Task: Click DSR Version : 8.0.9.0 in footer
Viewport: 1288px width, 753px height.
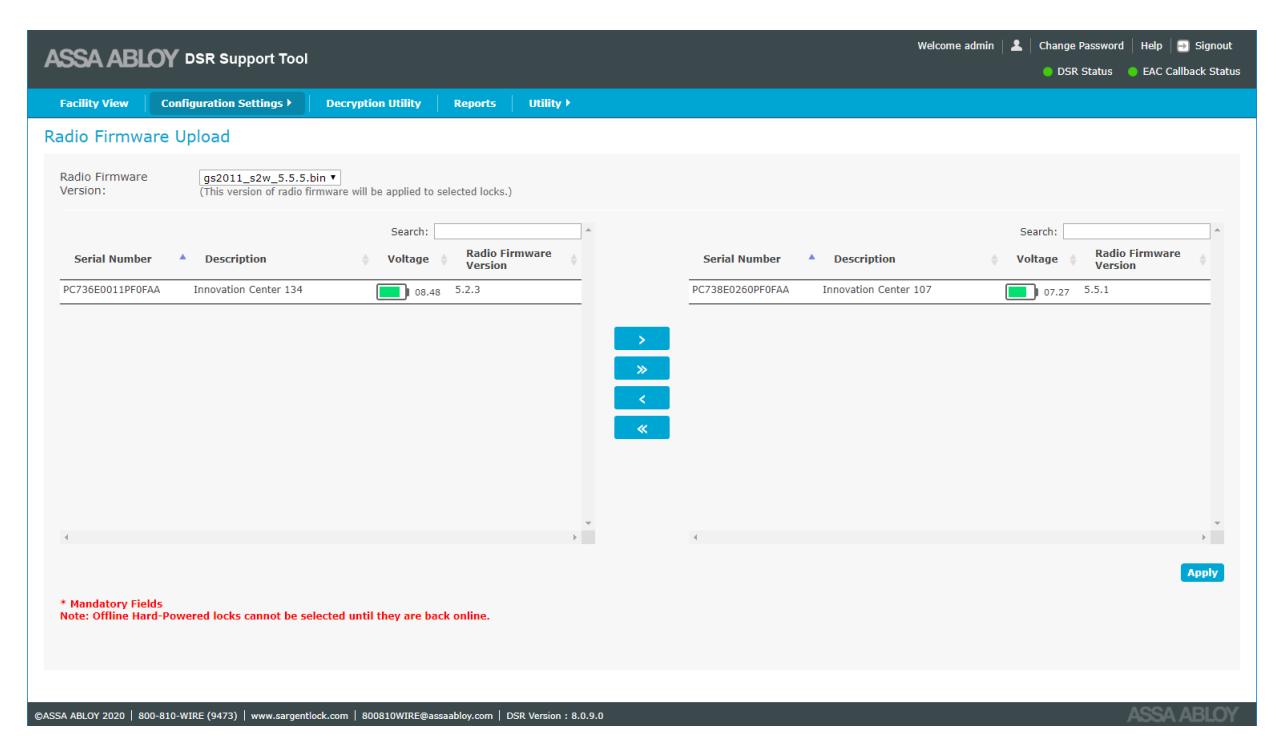Action: (555, 715)
